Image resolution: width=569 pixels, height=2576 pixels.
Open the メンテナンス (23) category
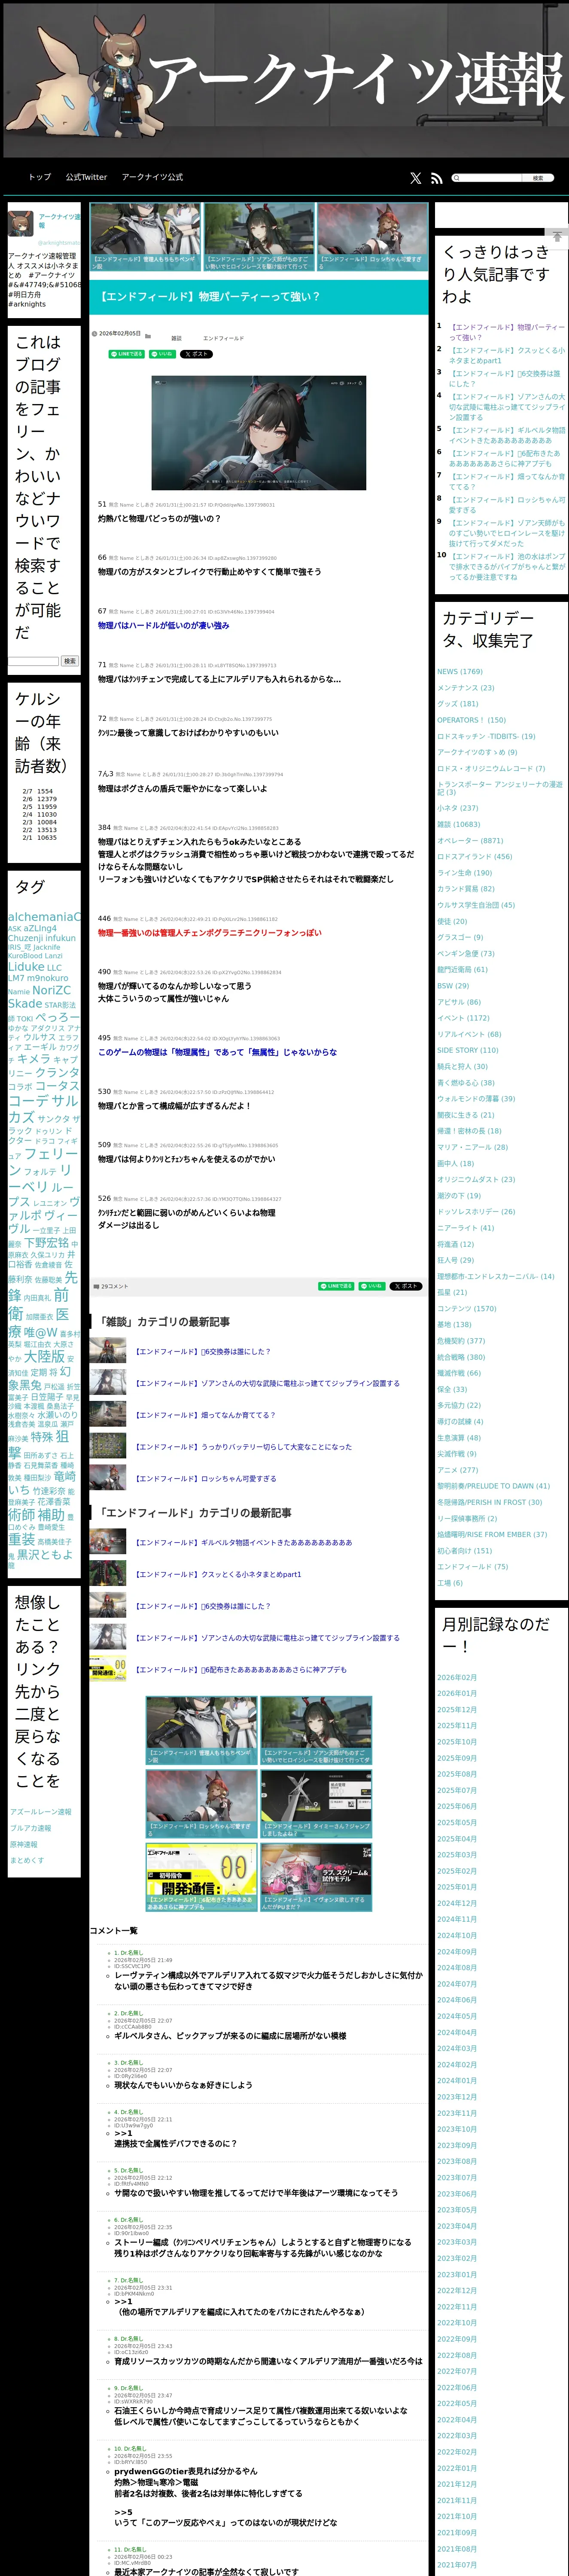click(465, 687)
